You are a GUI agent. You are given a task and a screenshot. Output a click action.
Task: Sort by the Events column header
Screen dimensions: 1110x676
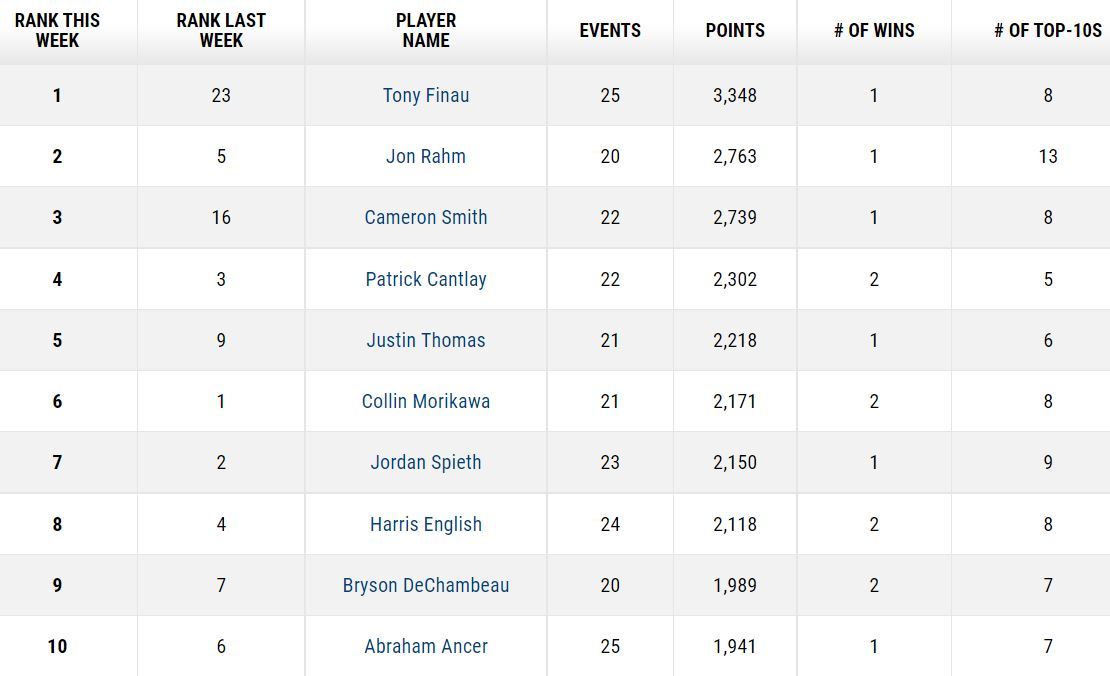610,31
